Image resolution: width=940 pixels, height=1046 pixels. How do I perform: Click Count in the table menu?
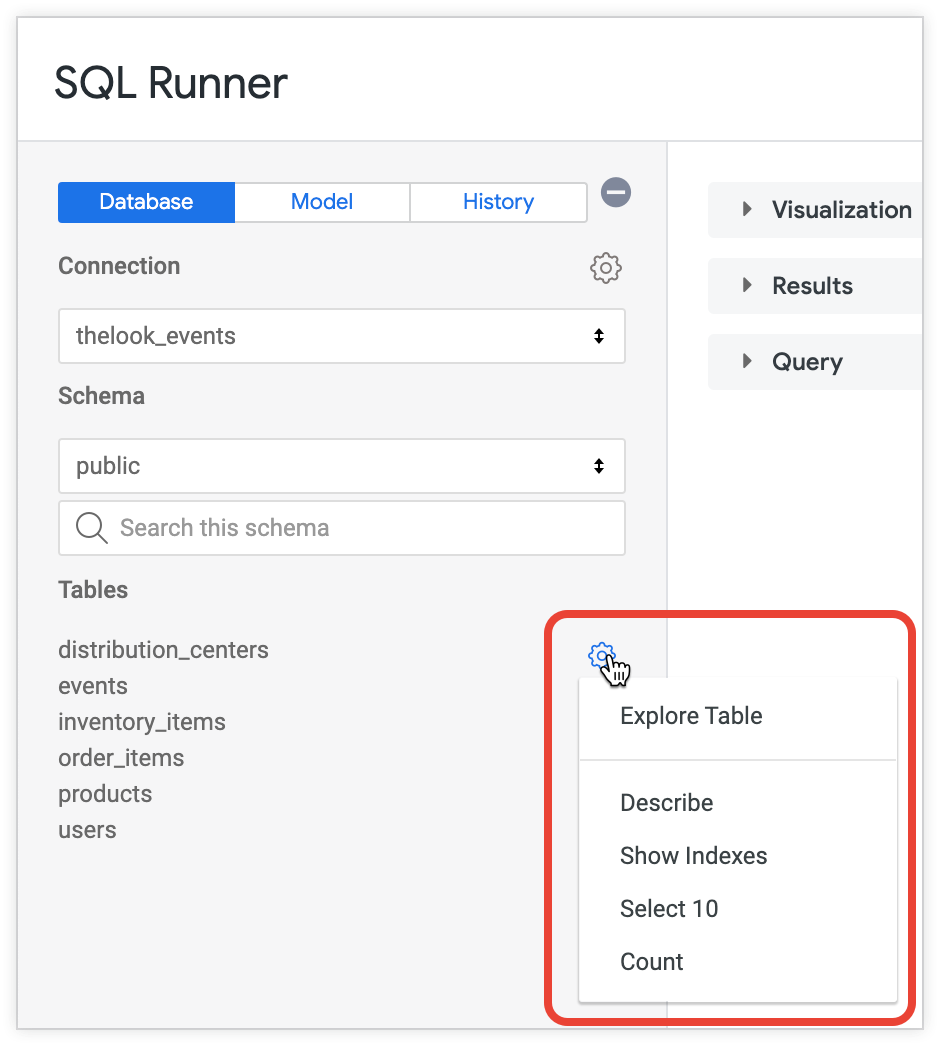click(x=652, y=962)
